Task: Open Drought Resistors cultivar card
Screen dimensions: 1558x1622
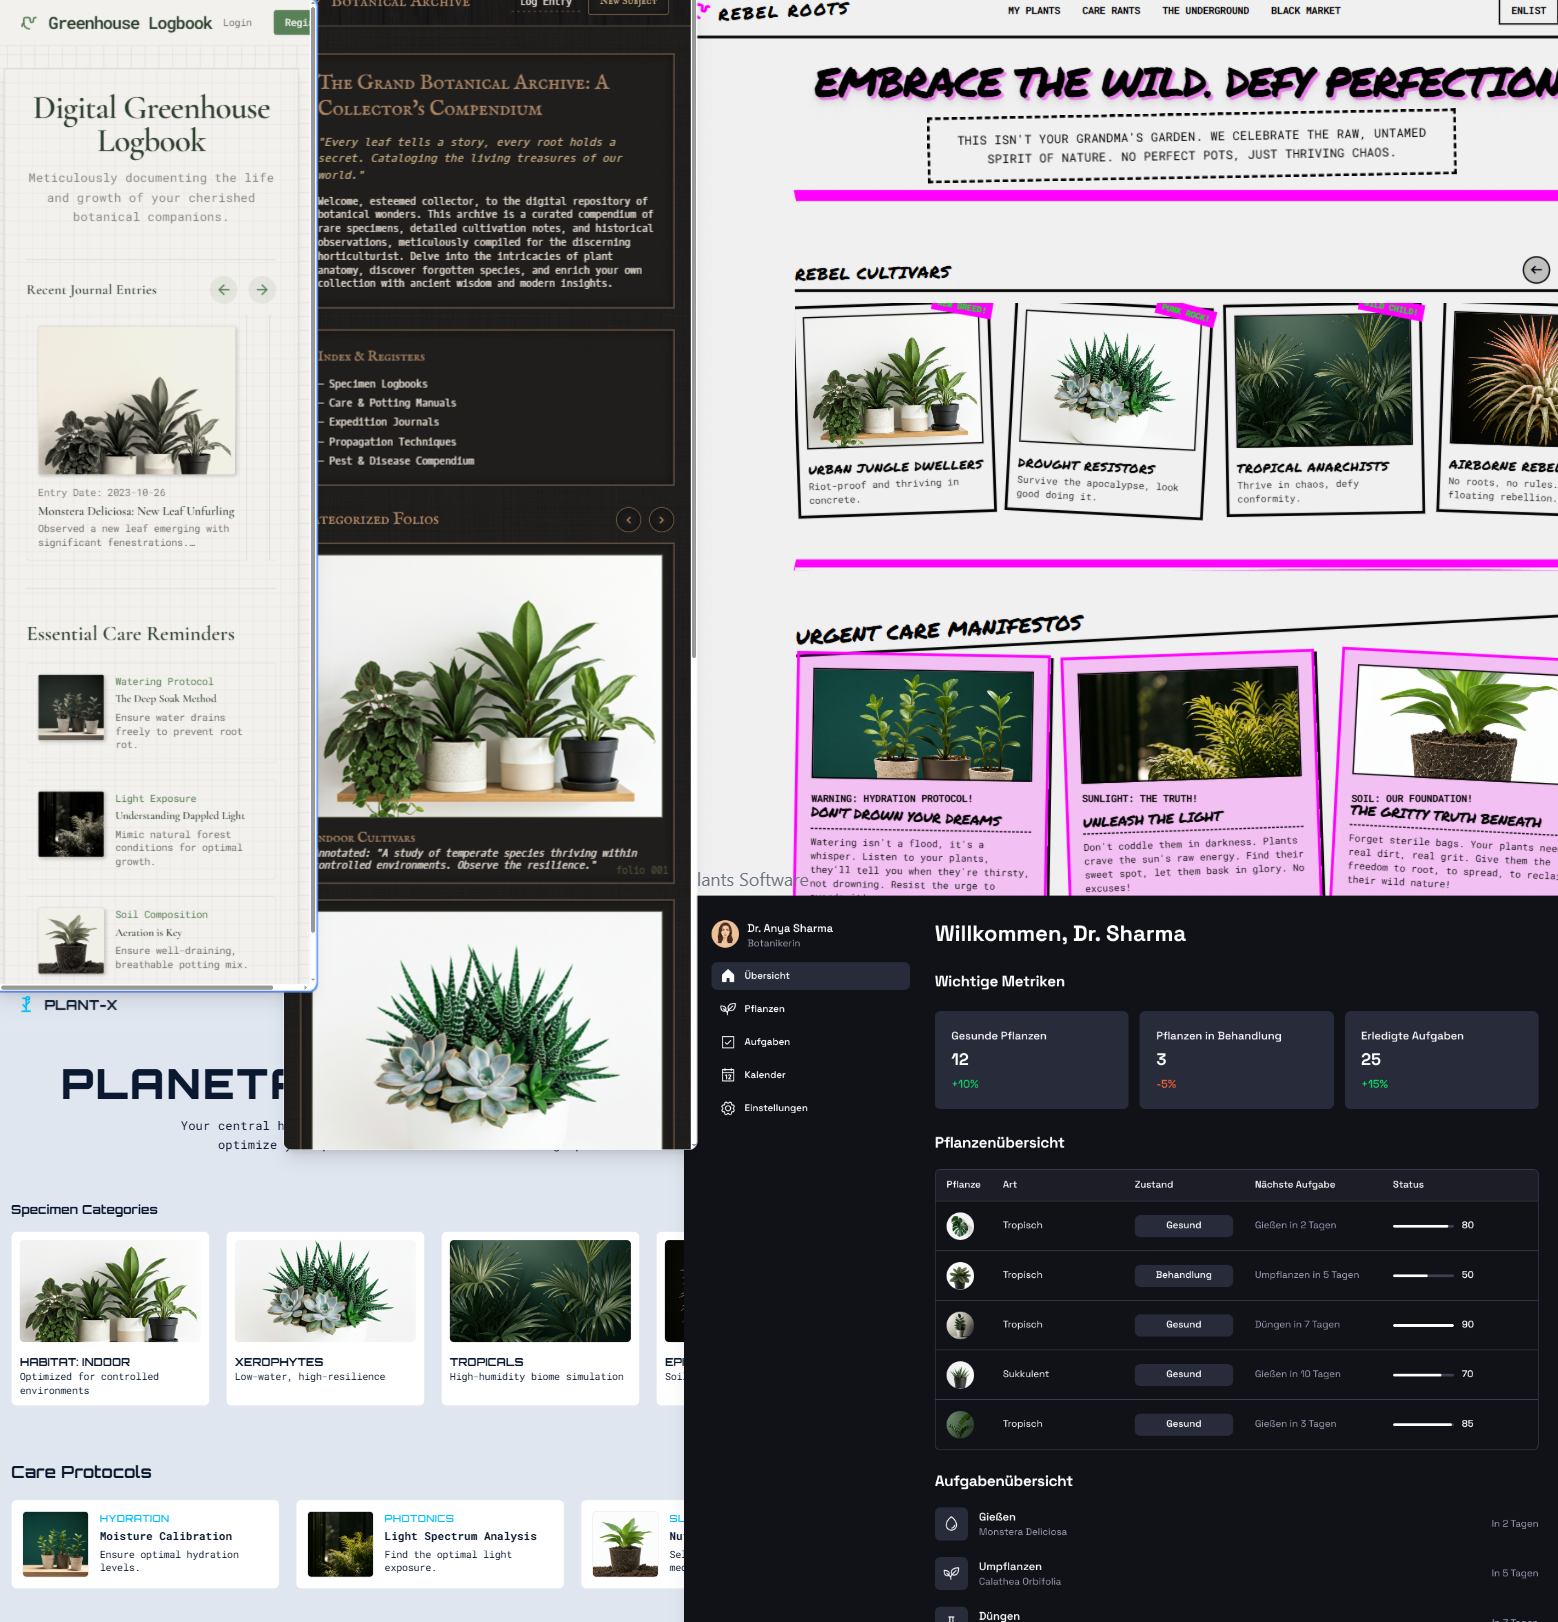Action: 1107,411
